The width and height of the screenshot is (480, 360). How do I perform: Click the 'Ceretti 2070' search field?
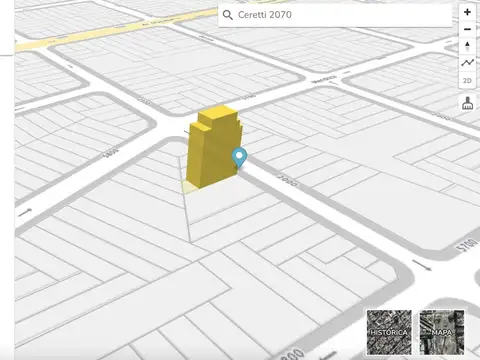(335, 15)
